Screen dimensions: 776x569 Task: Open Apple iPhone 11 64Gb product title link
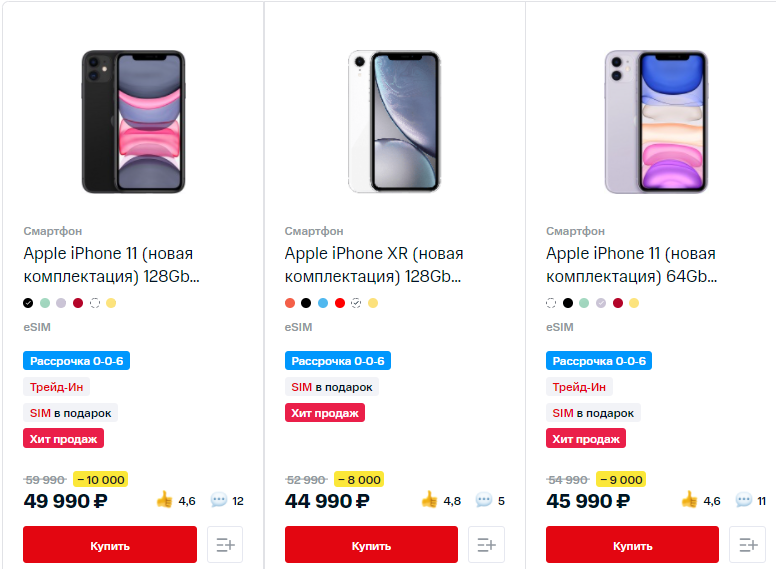point(631,265)
